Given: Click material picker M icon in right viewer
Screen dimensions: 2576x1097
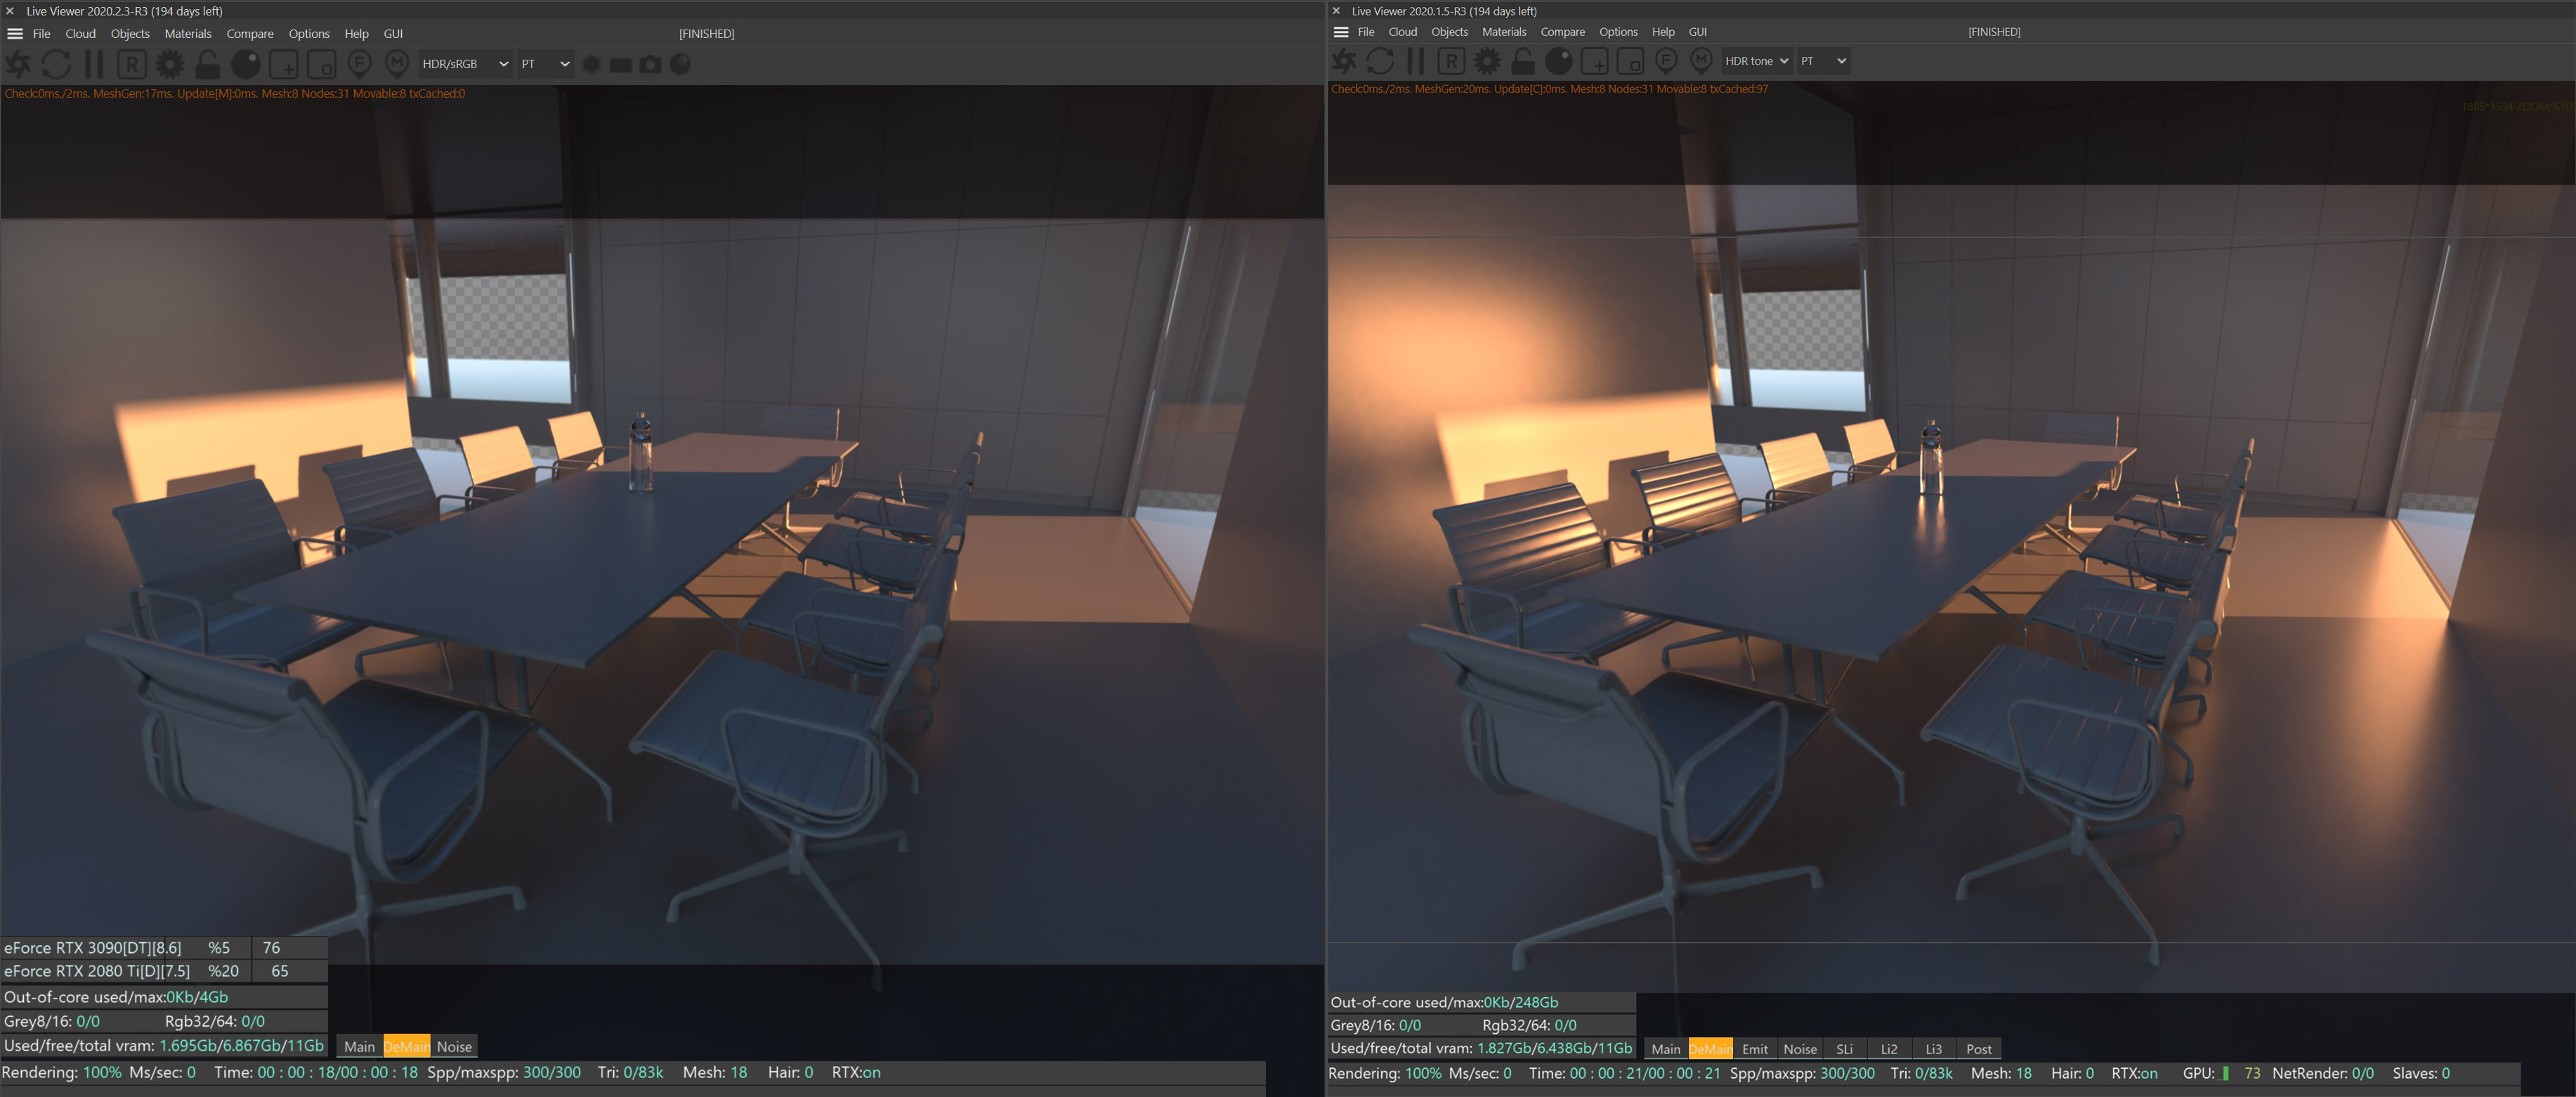Looking at the screenshot, I should point(1700,62).
